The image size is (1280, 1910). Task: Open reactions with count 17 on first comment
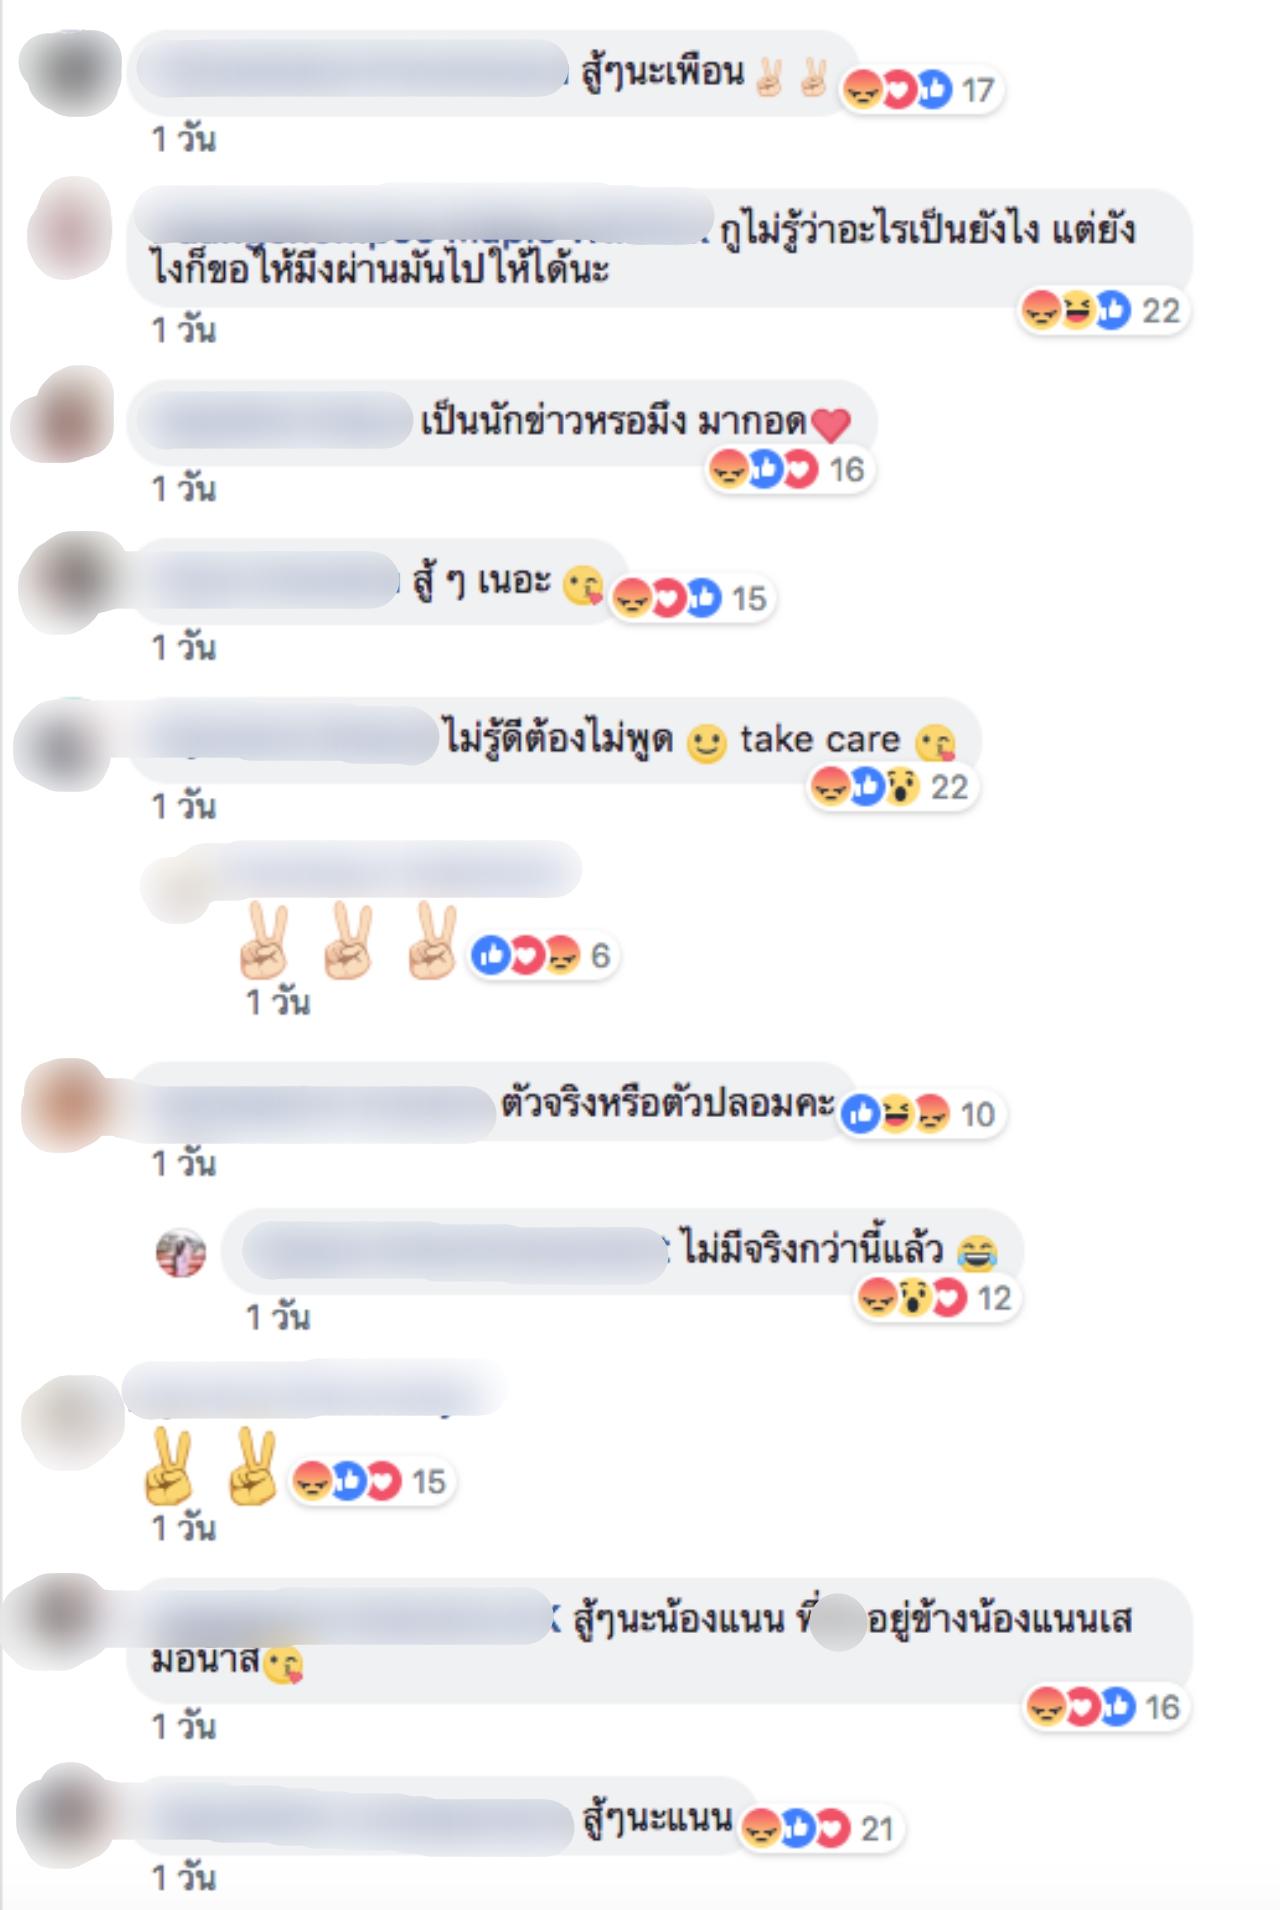[920, 91]
